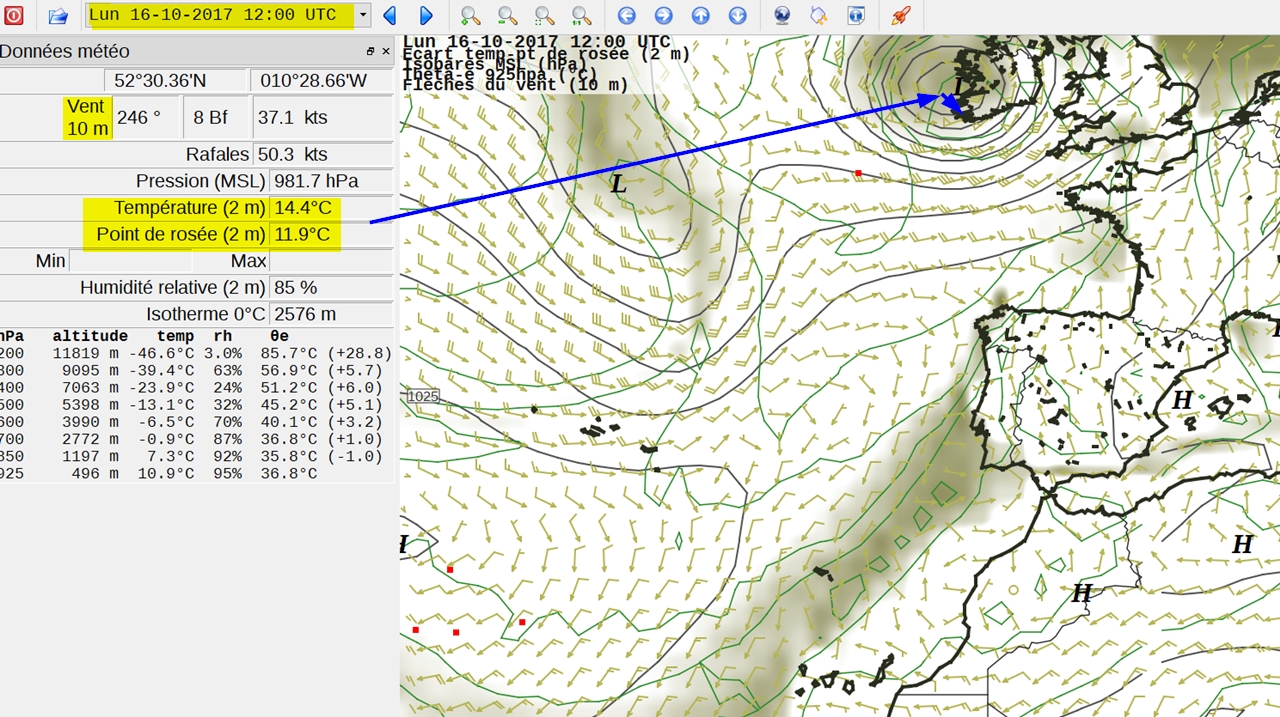
Task: Click the Vent 10 m label
Action: coord(87,118)
